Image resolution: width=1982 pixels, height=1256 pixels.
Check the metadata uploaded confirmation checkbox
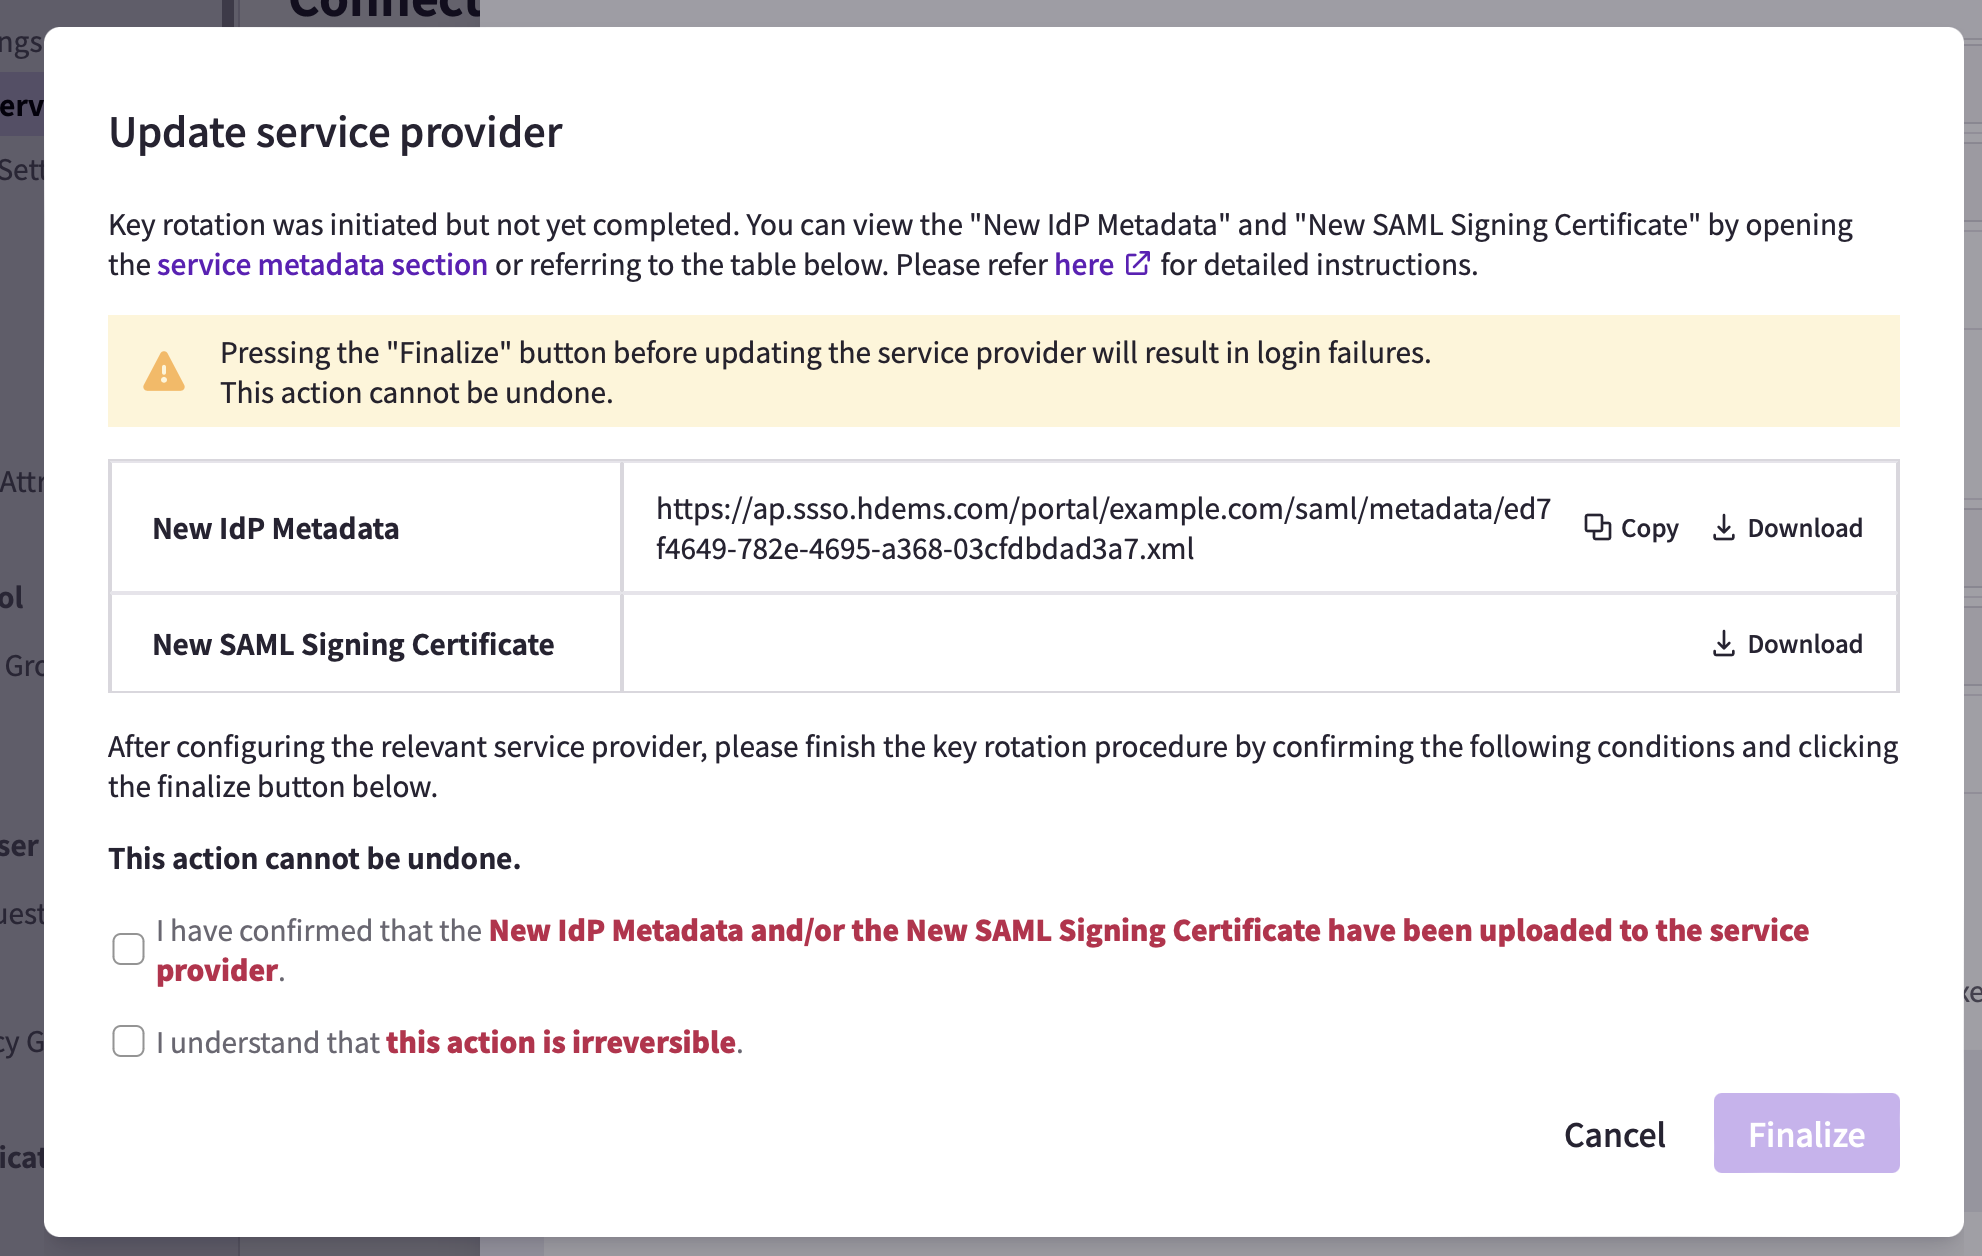128,949
